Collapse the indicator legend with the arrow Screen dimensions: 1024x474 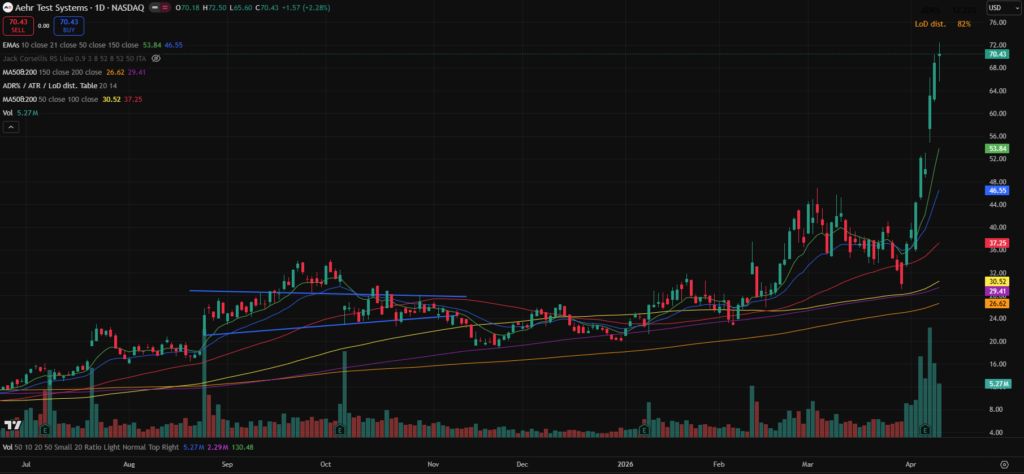coord(10,128)
